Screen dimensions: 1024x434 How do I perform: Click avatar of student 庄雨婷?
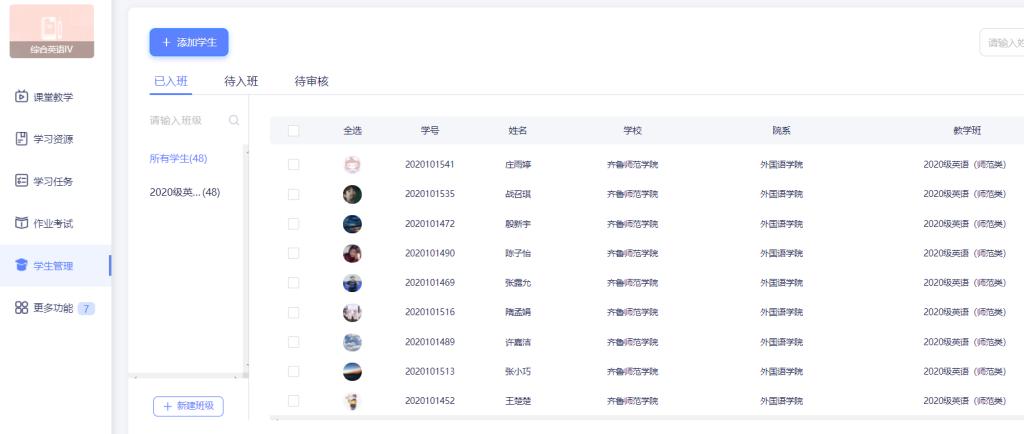pos(352,164)
